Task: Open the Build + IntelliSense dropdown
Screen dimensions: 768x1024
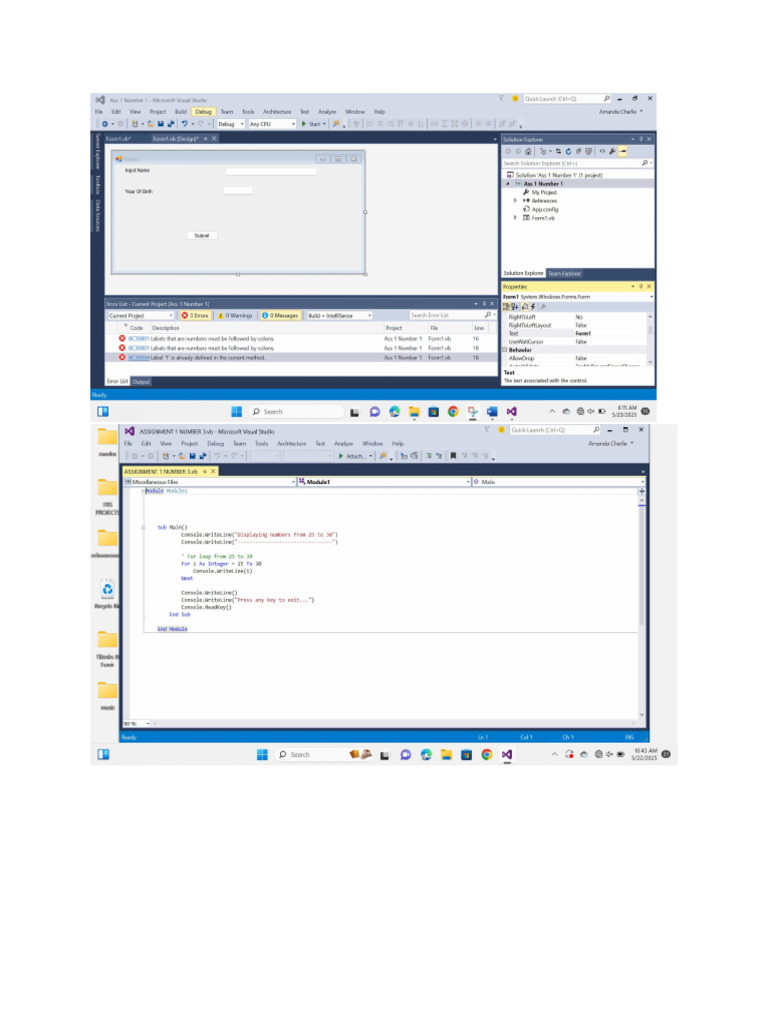Action: click(x=340, y=315)
